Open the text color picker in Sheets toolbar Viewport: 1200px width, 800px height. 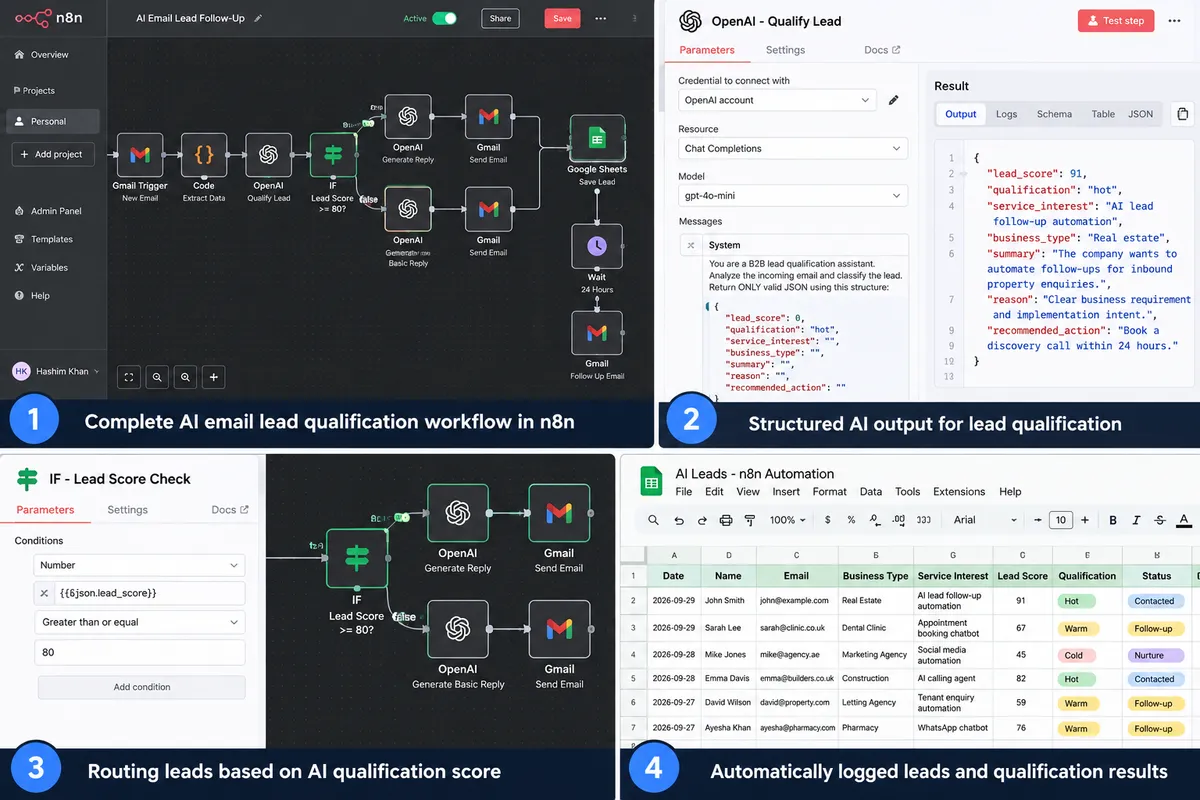(1184, 520)
